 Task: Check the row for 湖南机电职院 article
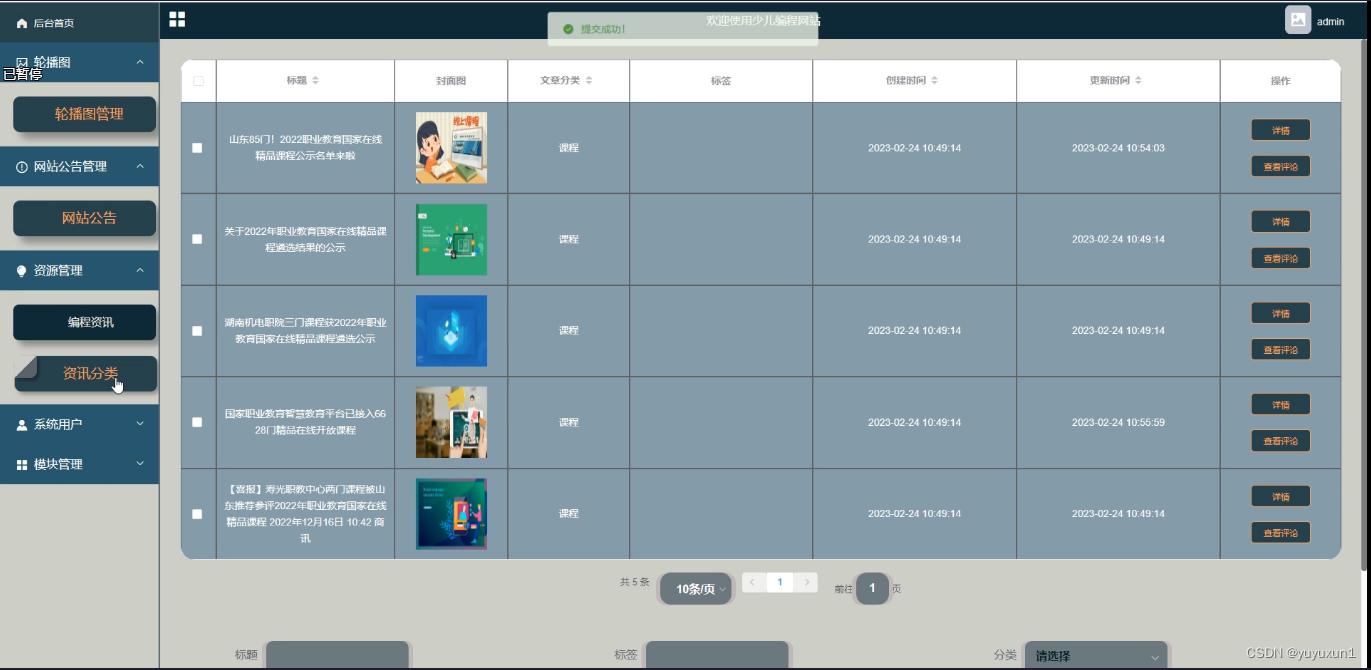click(197, 331)
